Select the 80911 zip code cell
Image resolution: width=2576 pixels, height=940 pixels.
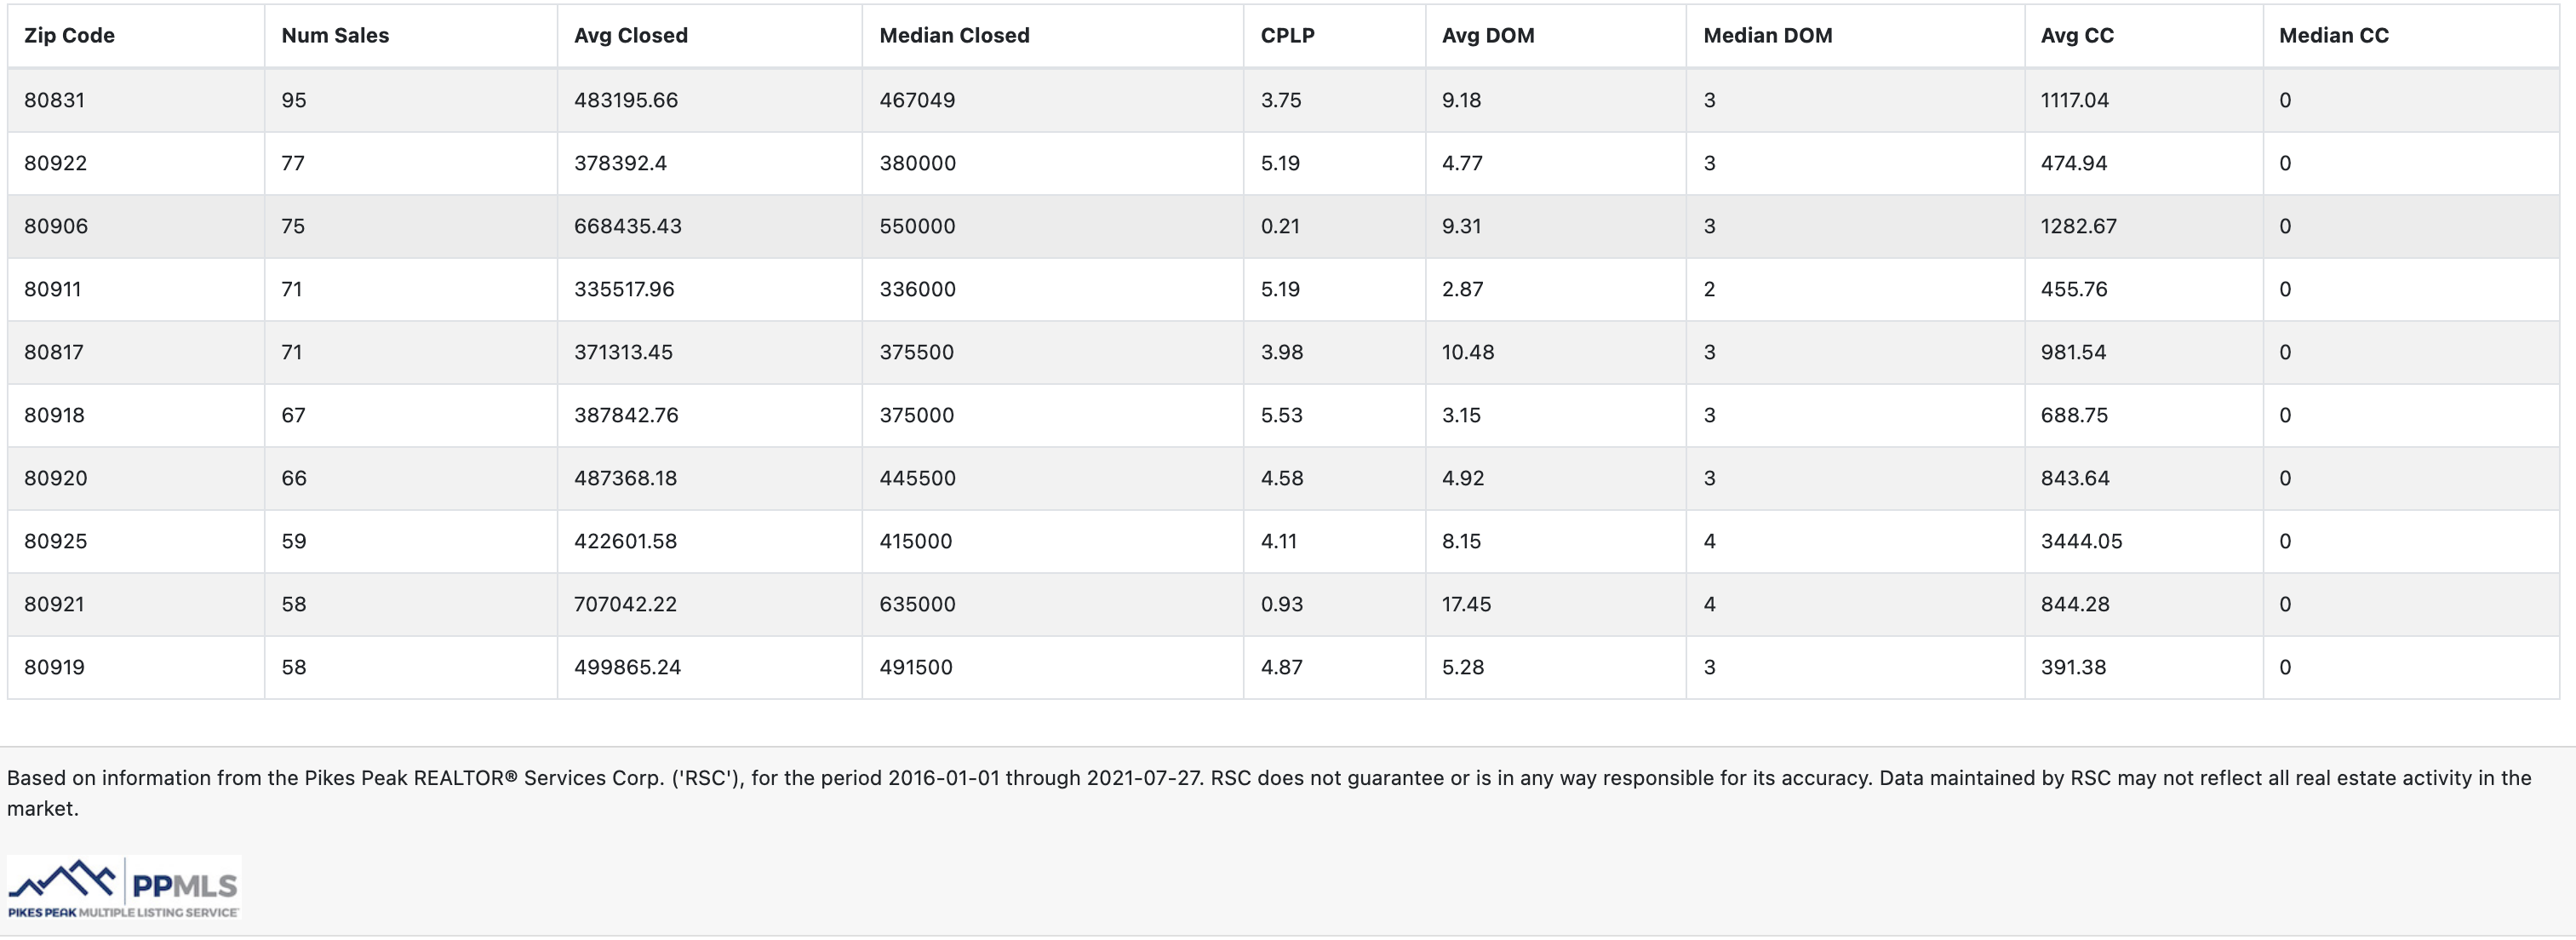(52, 289)
